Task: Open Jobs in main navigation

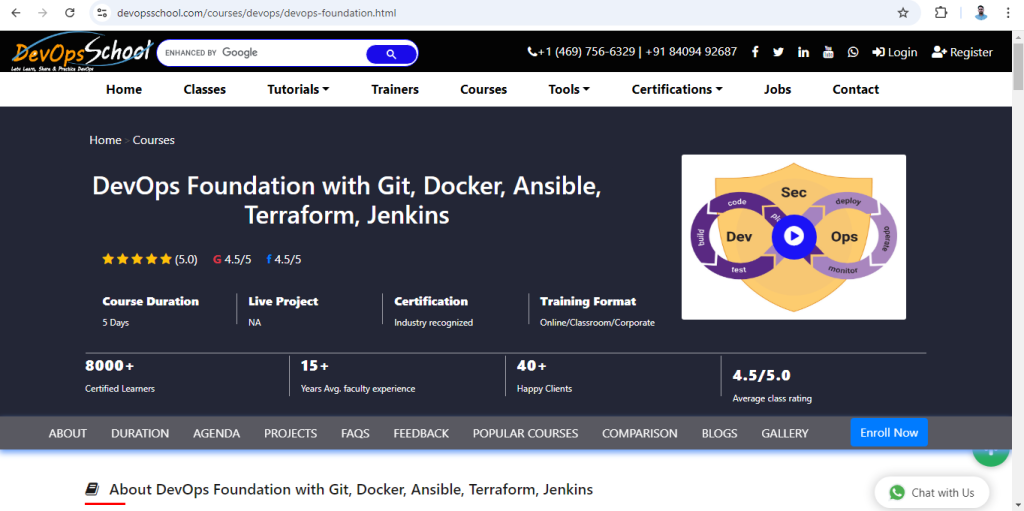Action: point(777,90)
